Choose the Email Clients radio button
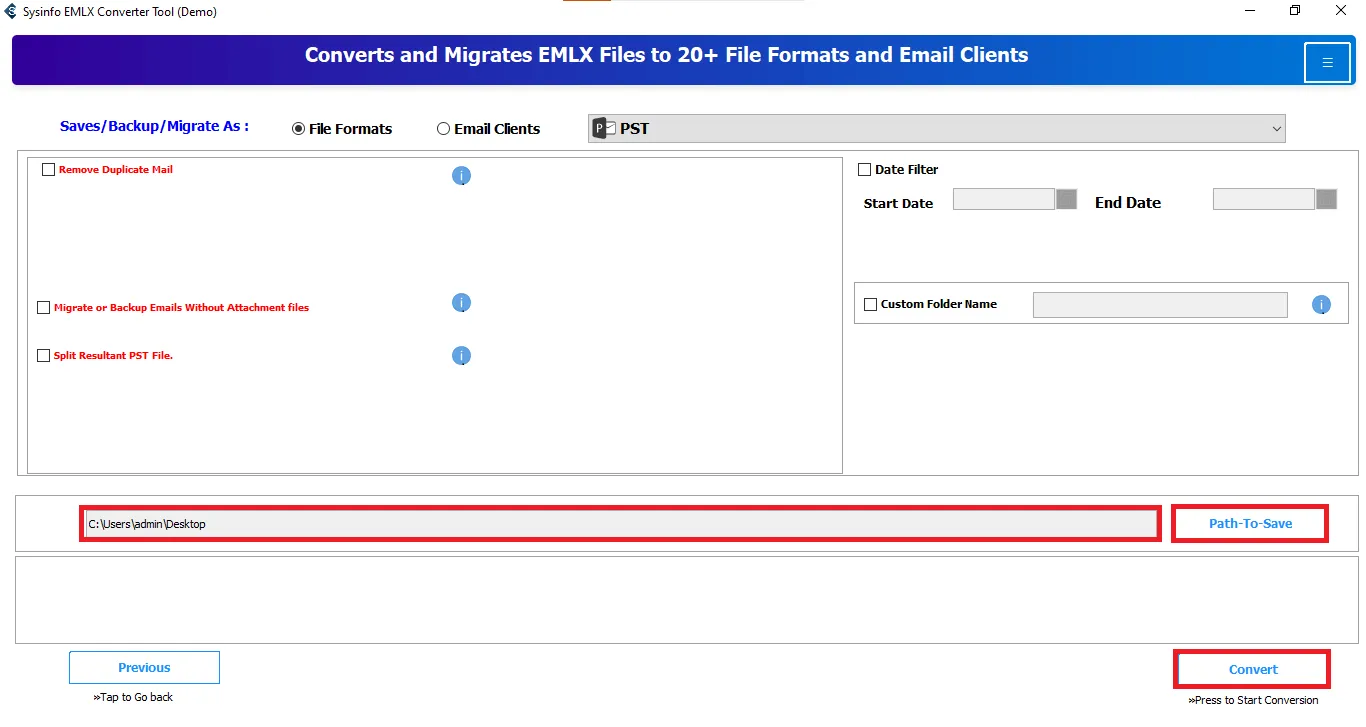 pyautogui.click(x=443, y=129)
